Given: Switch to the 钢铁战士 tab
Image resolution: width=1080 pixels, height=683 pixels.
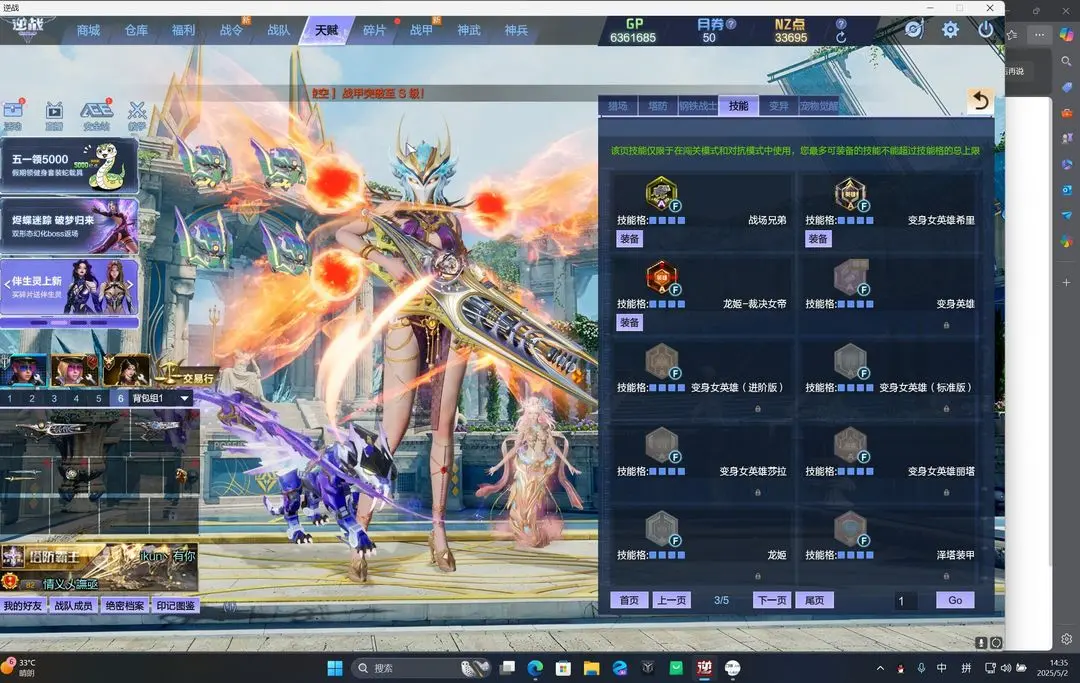Looking at the screenshot, I should [698, 106].
